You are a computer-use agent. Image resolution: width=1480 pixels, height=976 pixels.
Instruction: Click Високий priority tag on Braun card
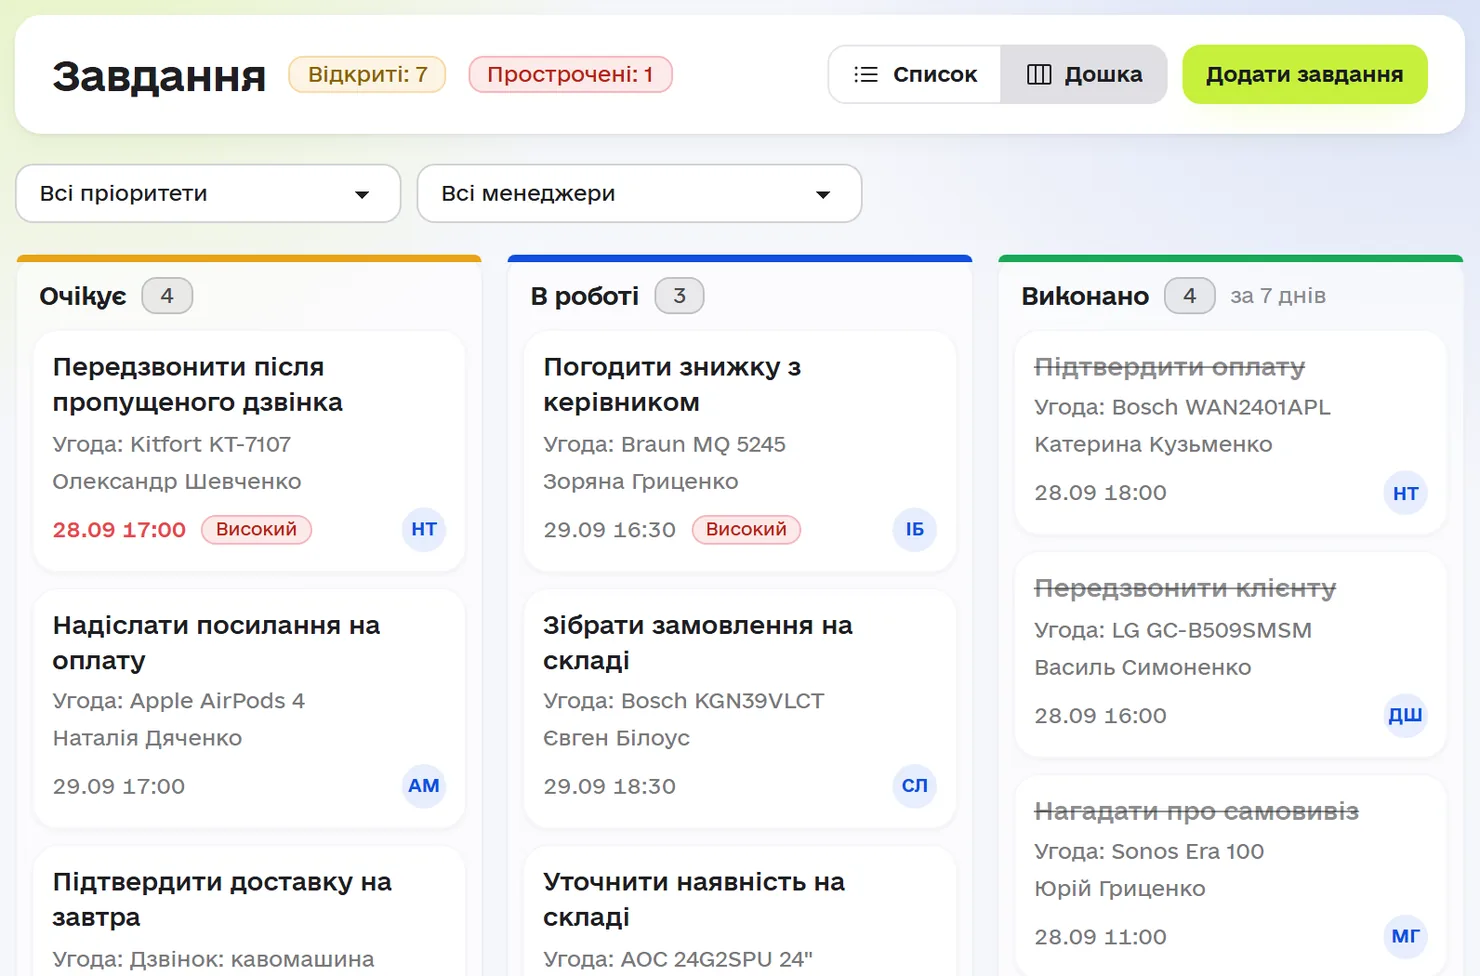pos(746,529)
